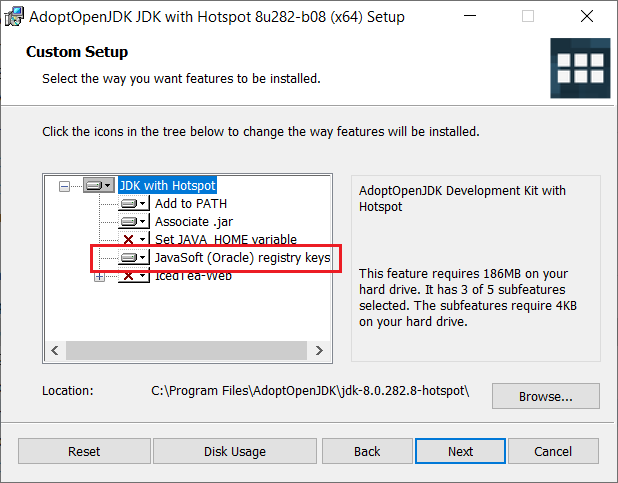Select the Add to PATH feature label
Image resolution: width=618 pixels, height=483 pixels.
[191, 203]
